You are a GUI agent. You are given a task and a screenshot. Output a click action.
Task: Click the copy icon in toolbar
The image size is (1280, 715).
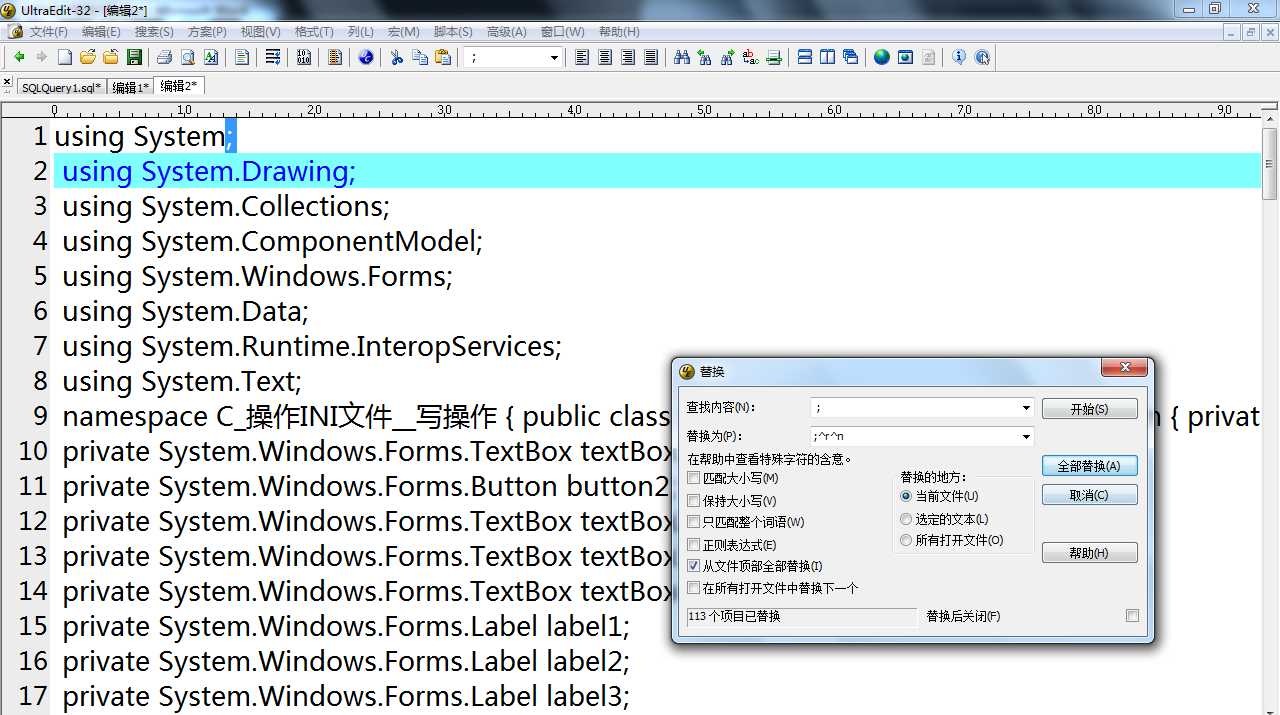pos(420,57)
